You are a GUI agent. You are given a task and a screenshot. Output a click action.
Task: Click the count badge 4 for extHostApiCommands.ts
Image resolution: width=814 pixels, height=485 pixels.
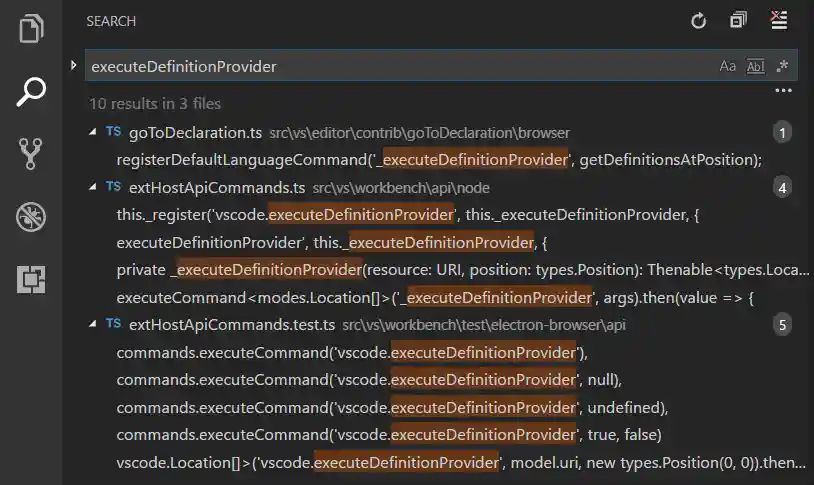coord(782,187)
